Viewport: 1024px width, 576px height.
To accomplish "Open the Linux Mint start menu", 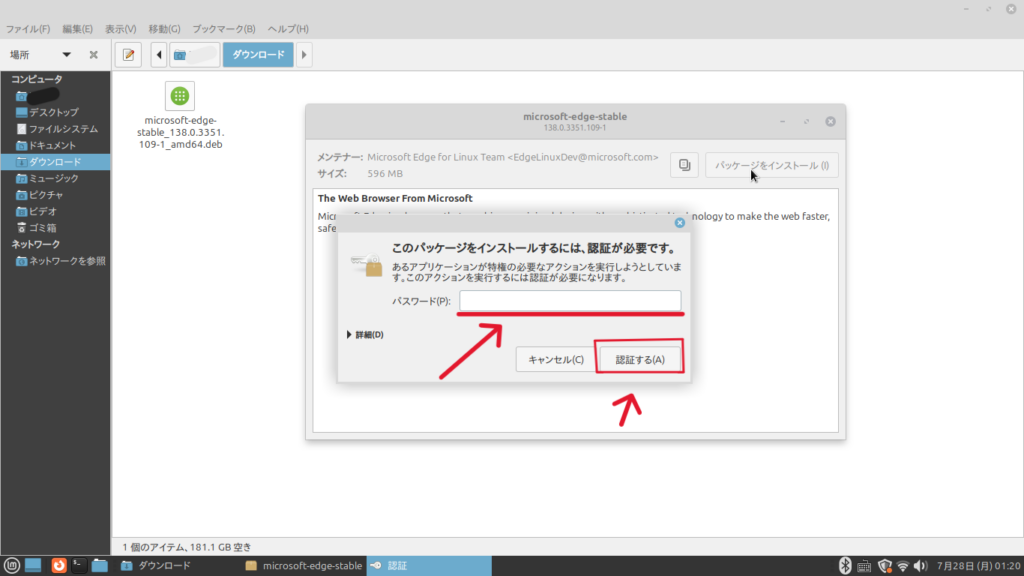I will tap(12, 566).
